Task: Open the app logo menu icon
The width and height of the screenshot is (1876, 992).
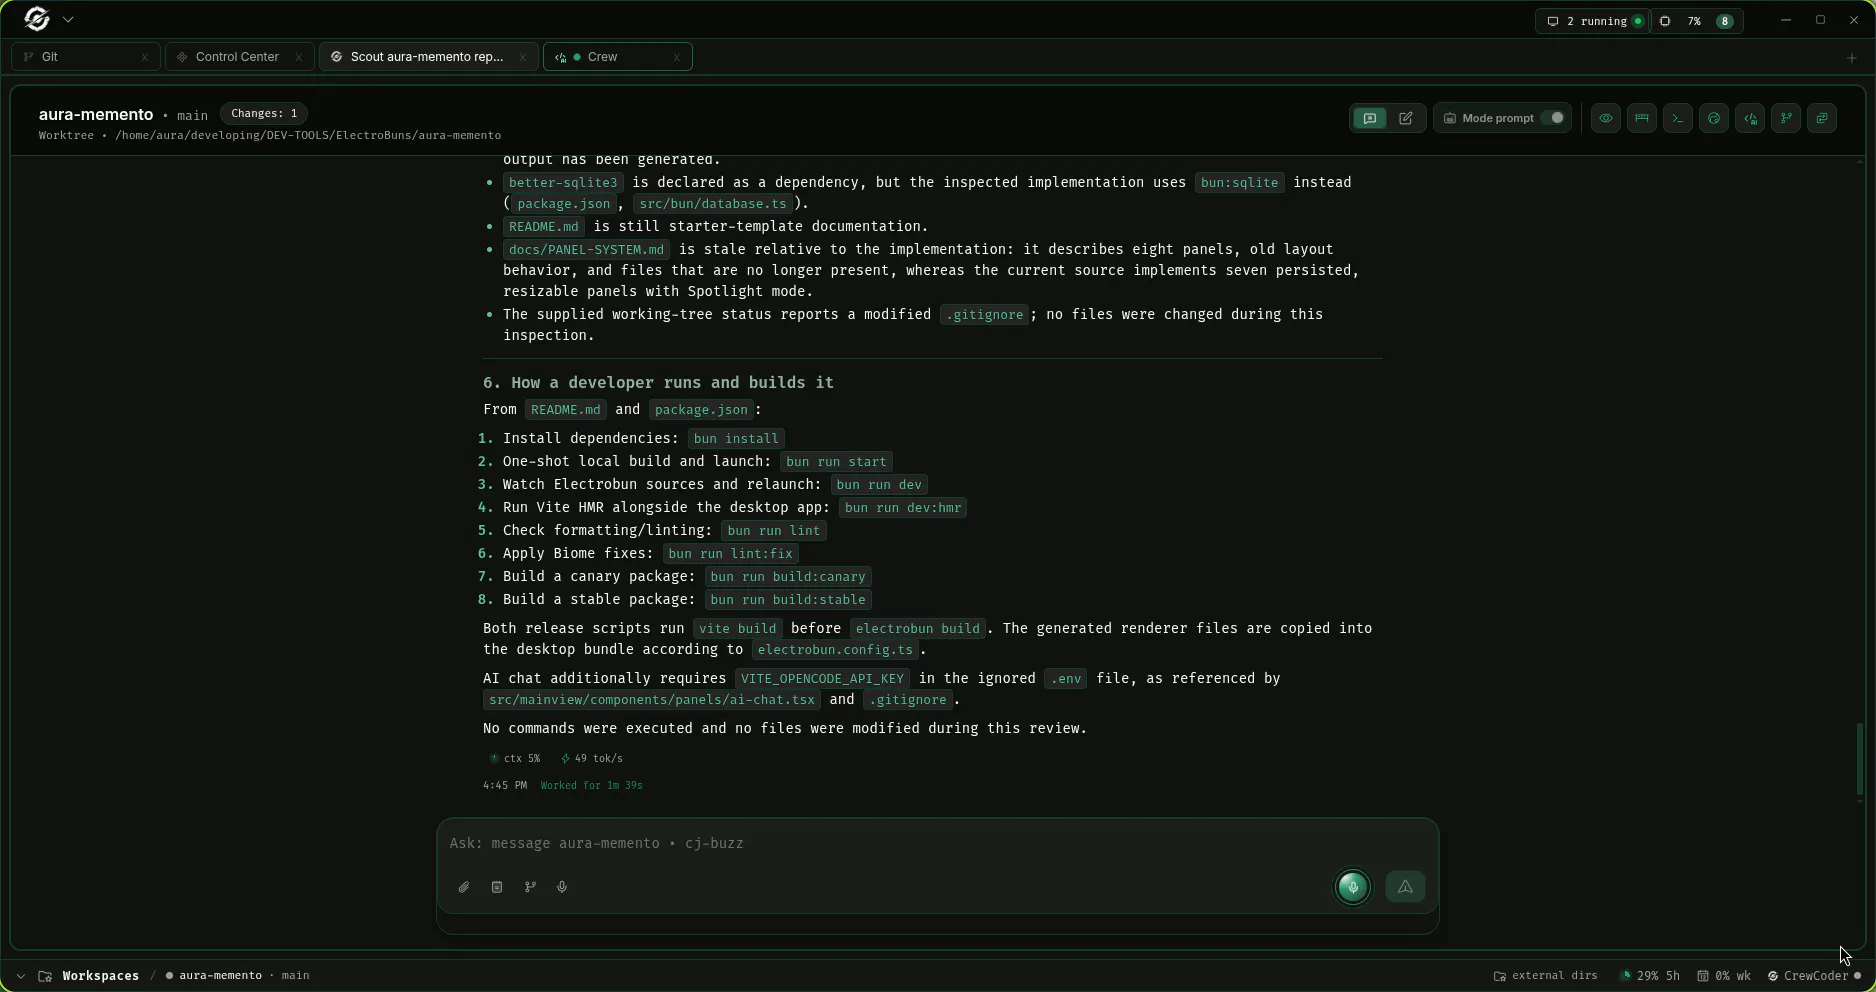Action: click(37, 19)
